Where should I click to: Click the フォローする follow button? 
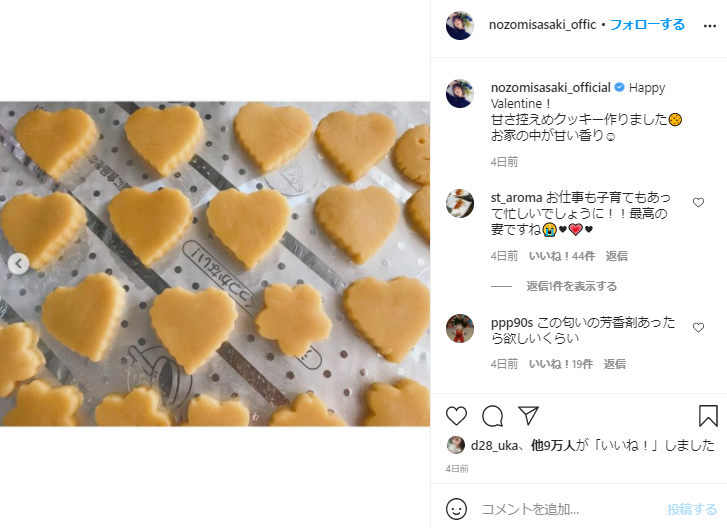point(647,25)
